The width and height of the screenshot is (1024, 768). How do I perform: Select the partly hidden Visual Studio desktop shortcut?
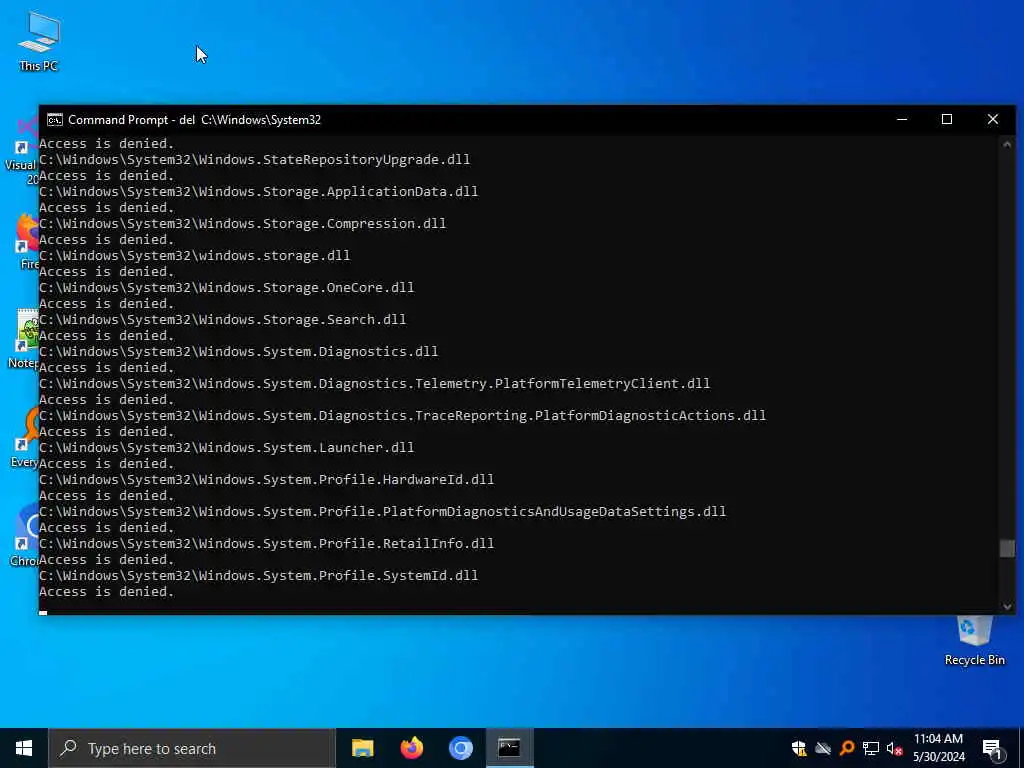[22, 150]
